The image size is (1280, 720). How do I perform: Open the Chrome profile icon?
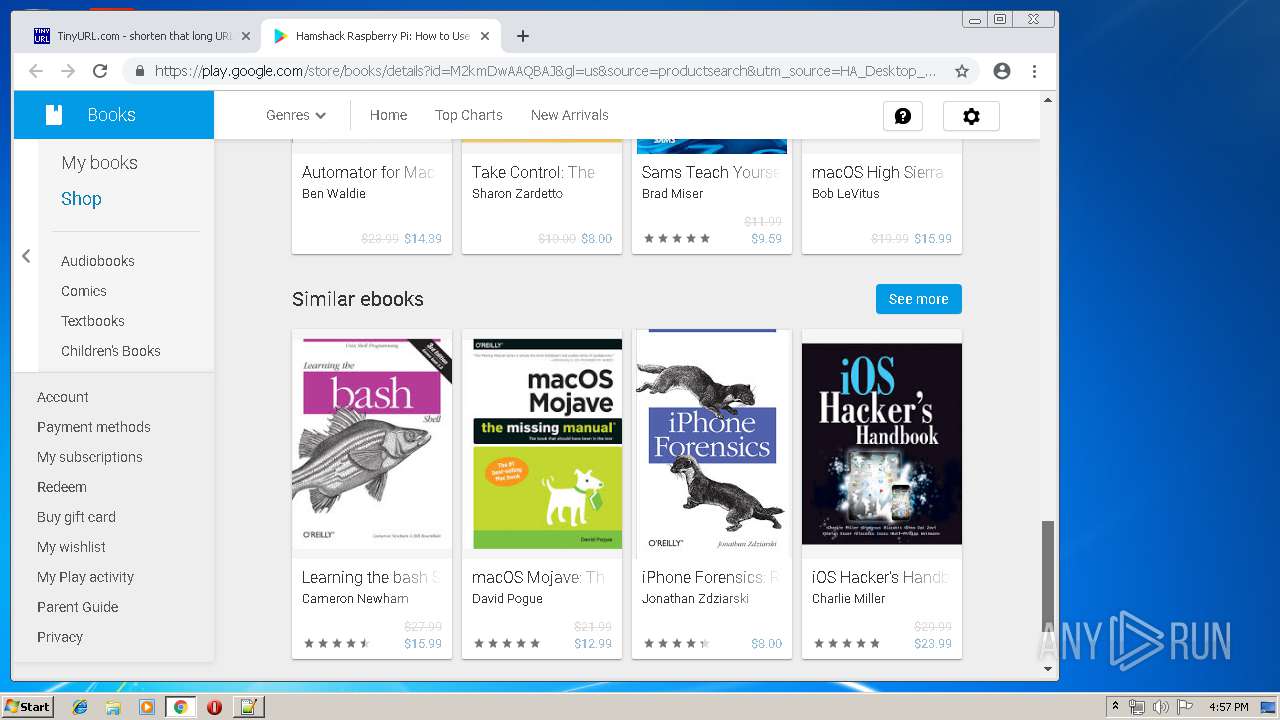pos(1002,71)
